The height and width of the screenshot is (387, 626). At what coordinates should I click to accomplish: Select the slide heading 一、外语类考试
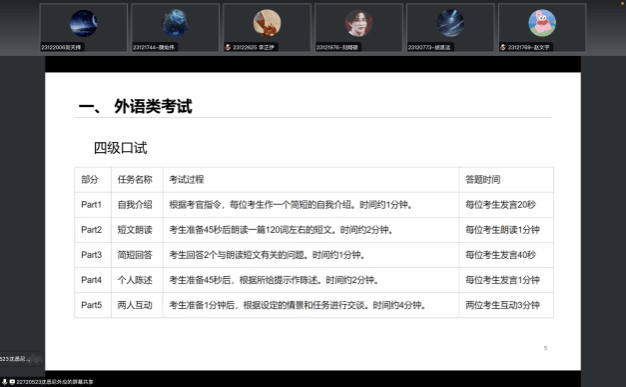pyautogui.click(x=135, y=106)
